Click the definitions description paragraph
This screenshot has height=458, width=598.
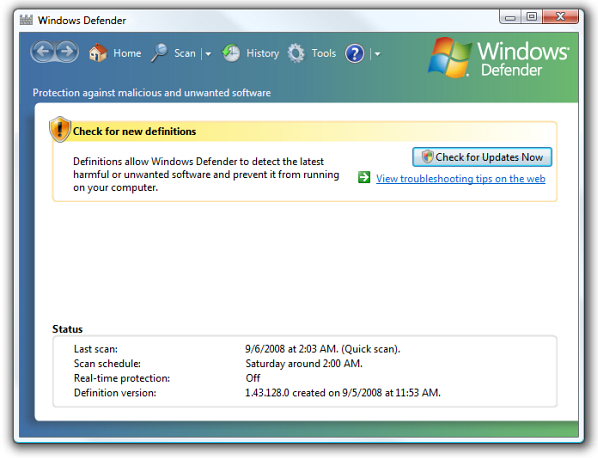[206, 174]
